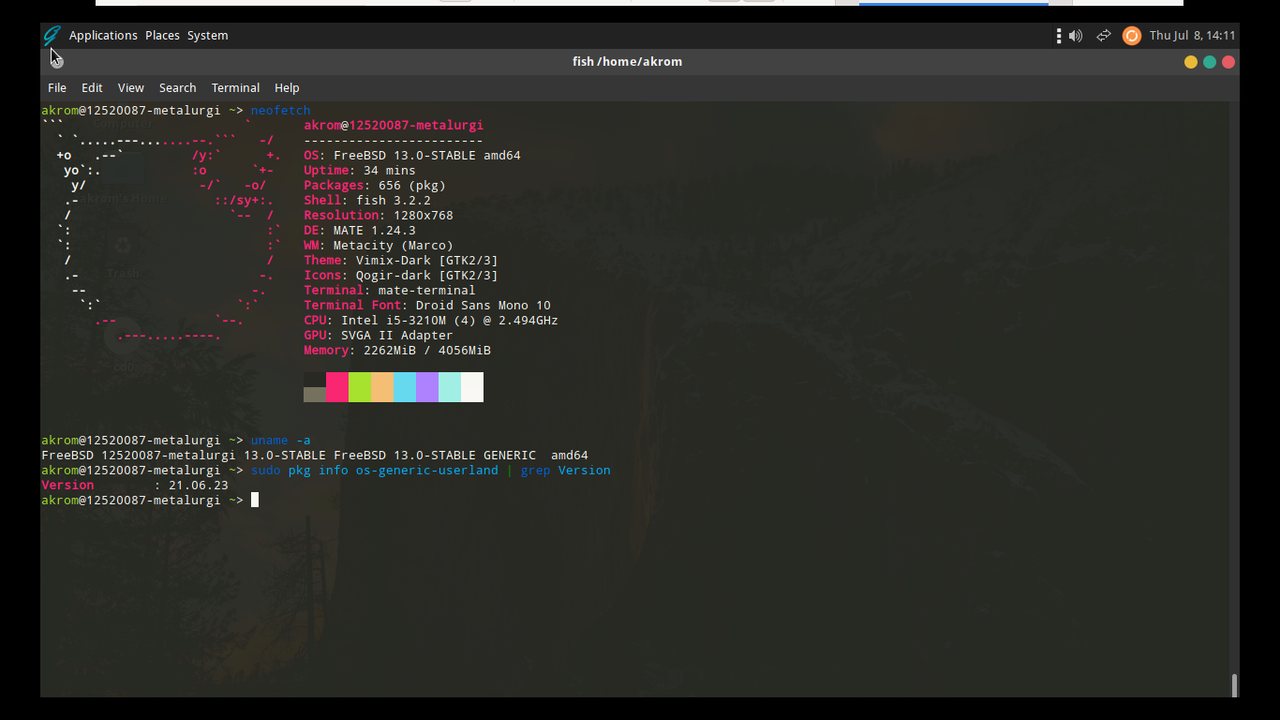
Task: Click the network connection arrows icon
Action: (1103, 36)
